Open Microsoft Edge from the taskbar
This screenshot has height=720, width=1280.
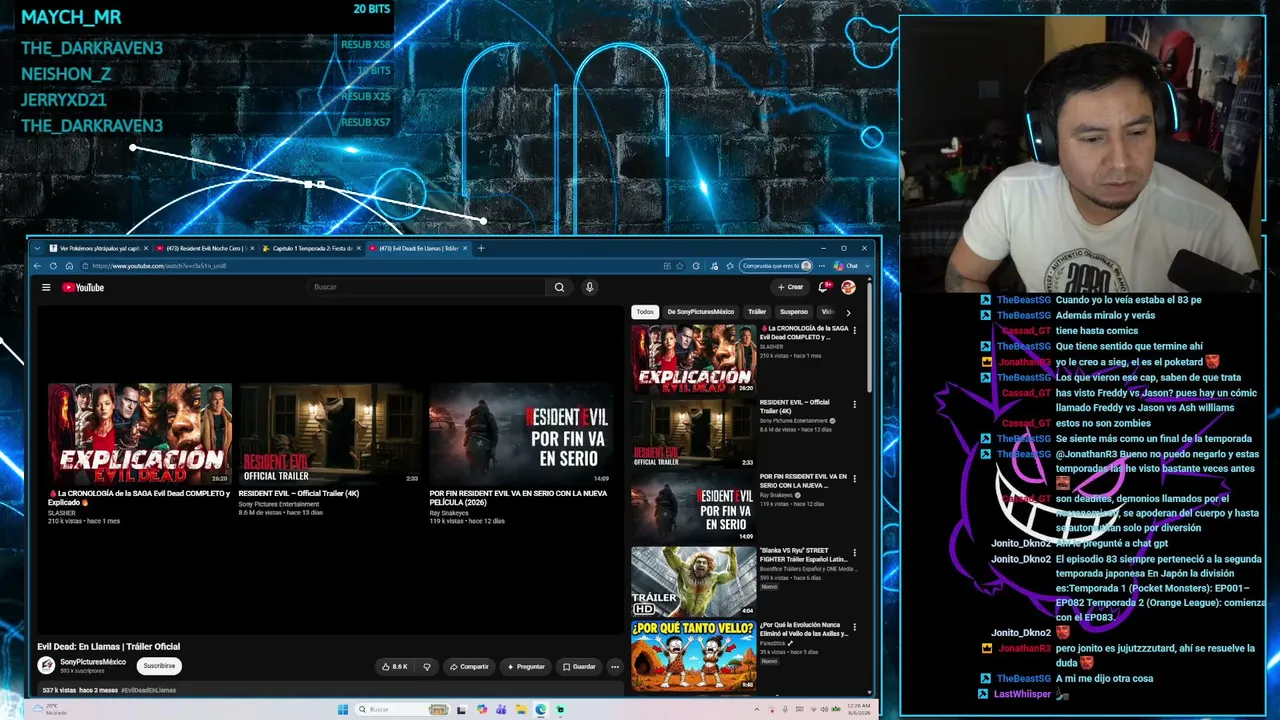541,710
